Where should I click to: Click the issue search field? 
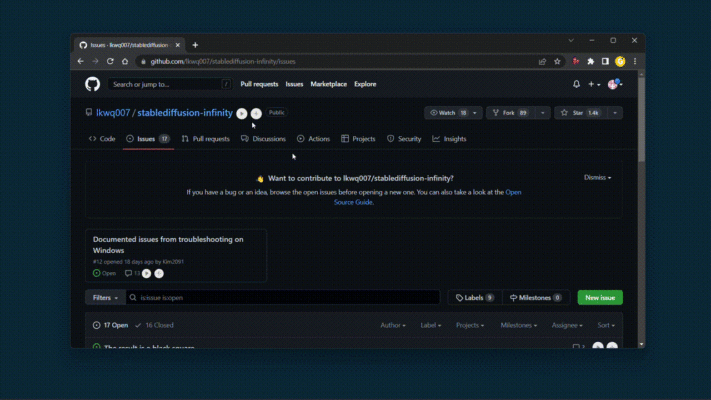pyautogui.click(x=283, y=298)
